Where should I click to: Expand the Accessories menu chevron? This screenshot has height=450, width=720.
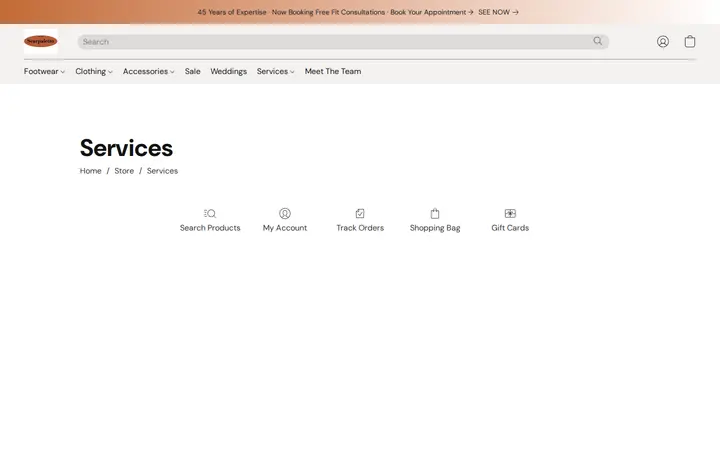[172, 72]
